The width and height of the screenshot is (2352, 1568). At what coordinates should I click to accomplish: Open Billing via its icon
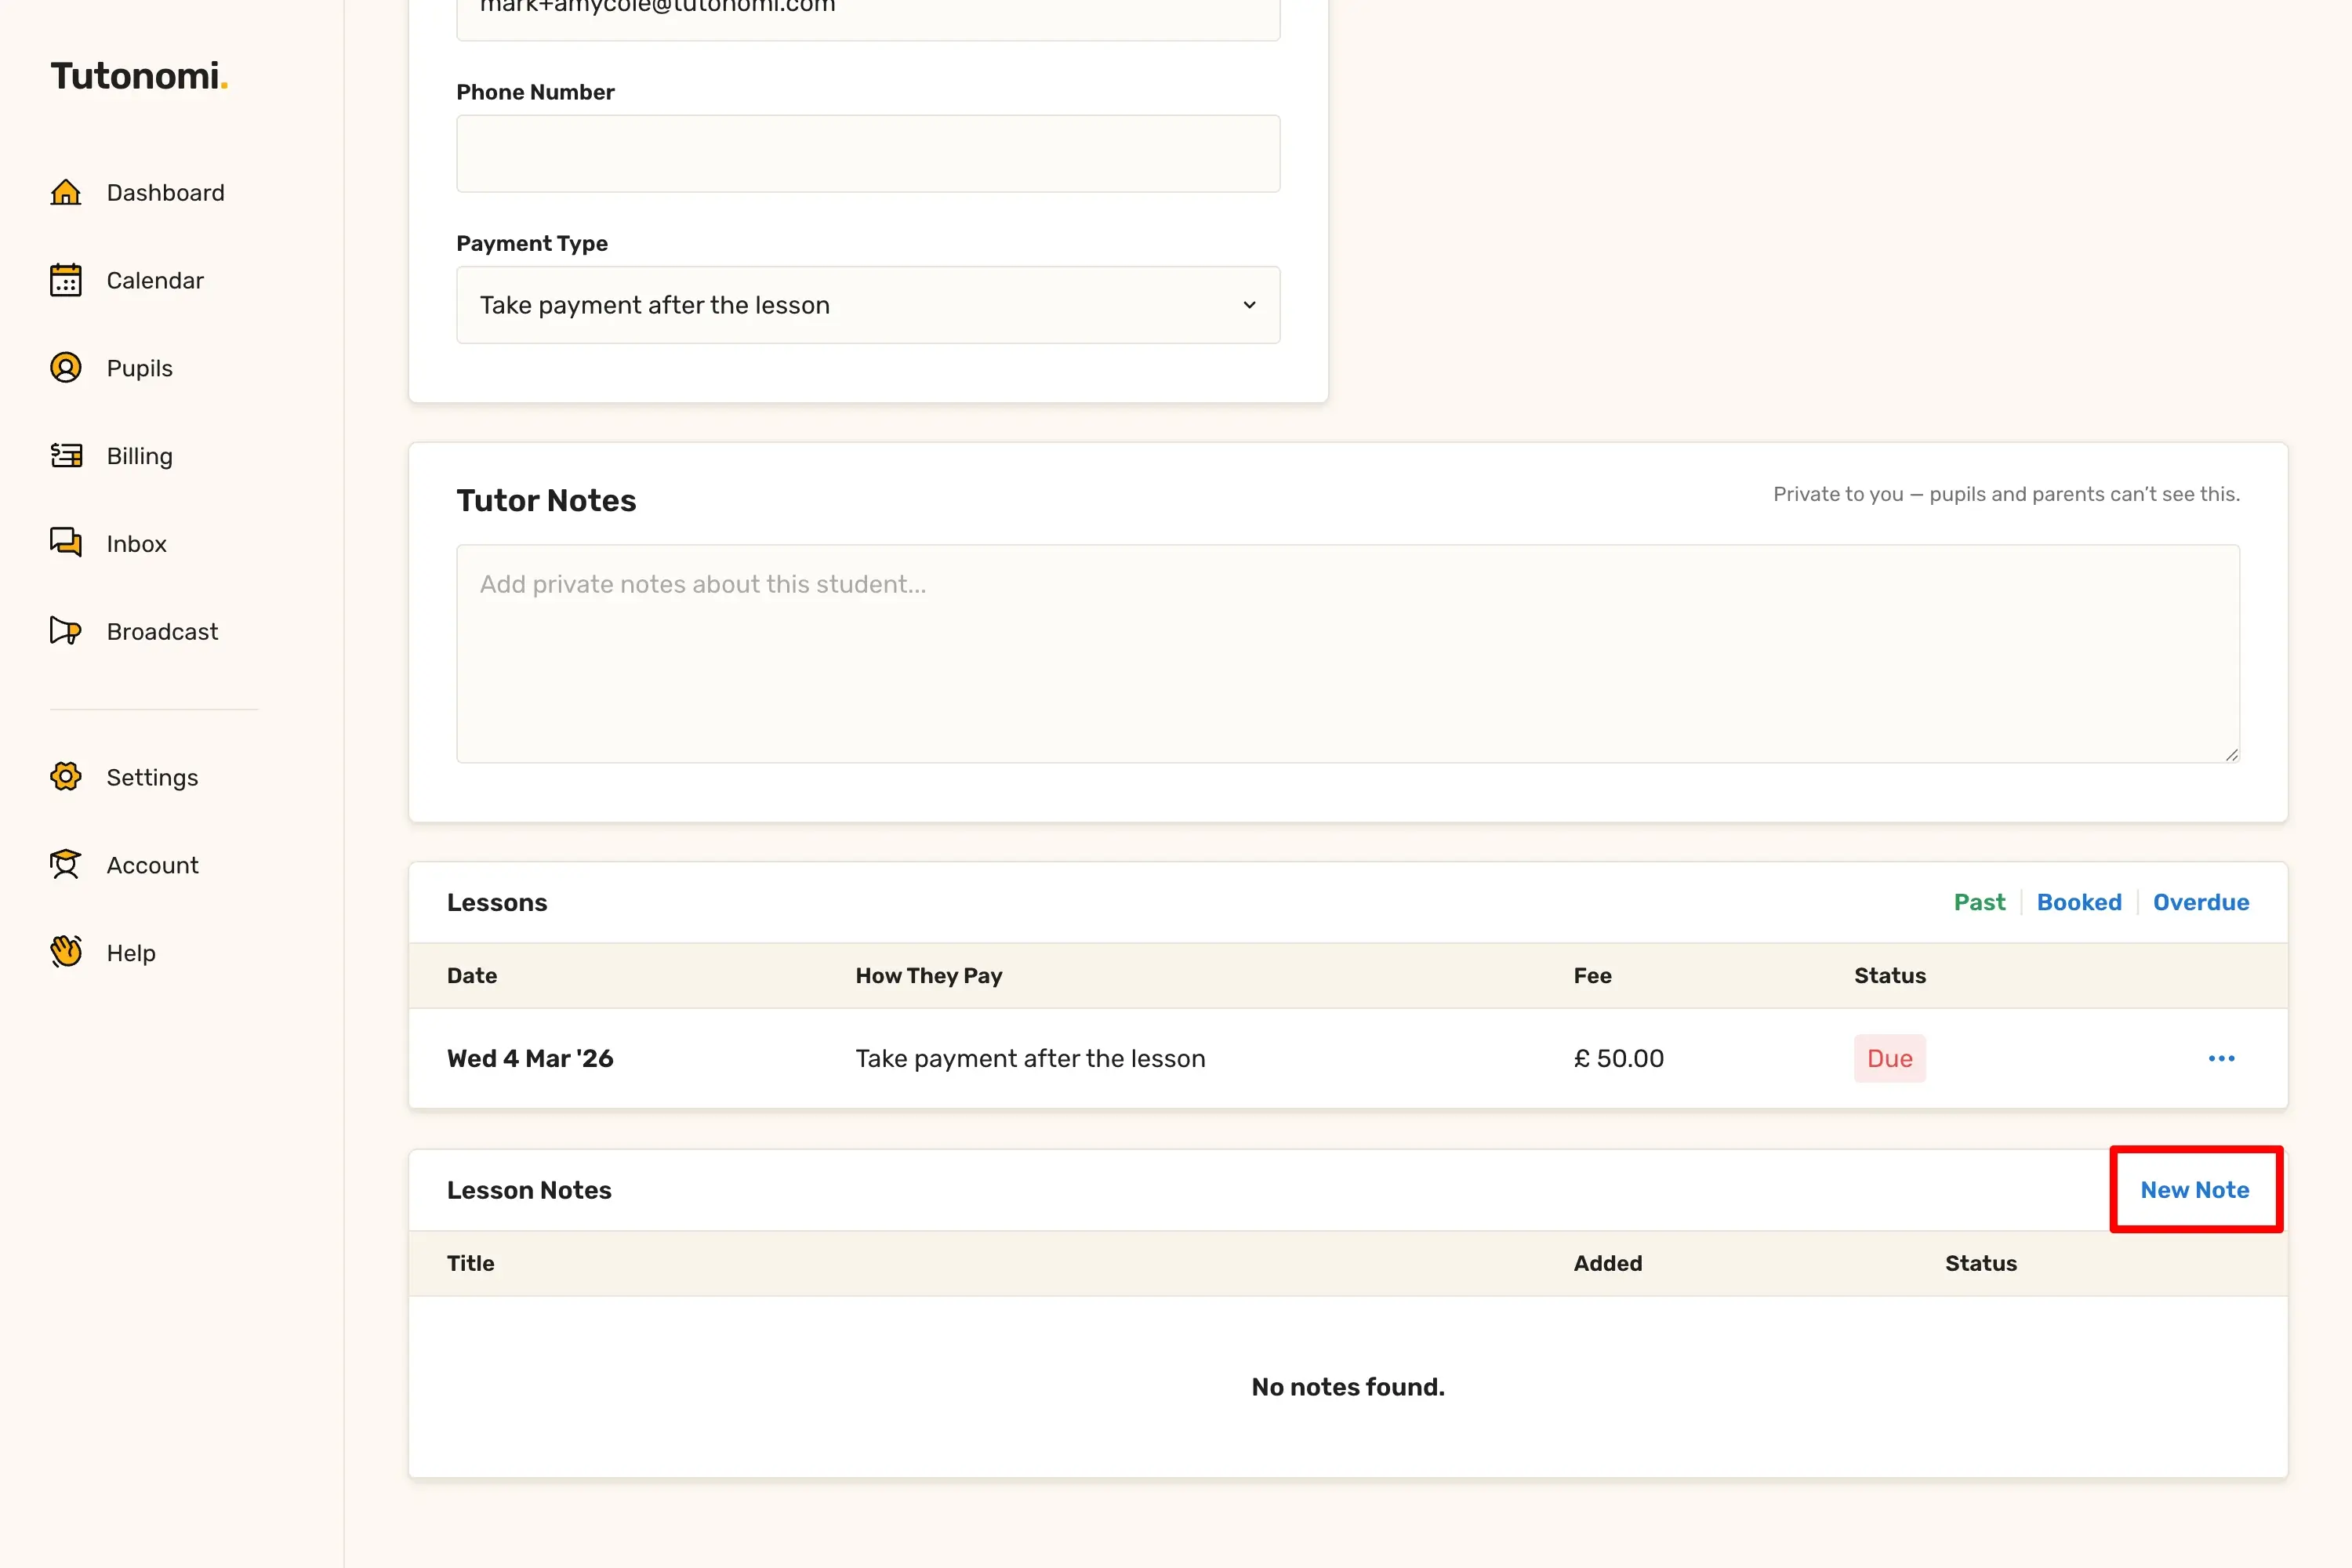pos(66,456)
